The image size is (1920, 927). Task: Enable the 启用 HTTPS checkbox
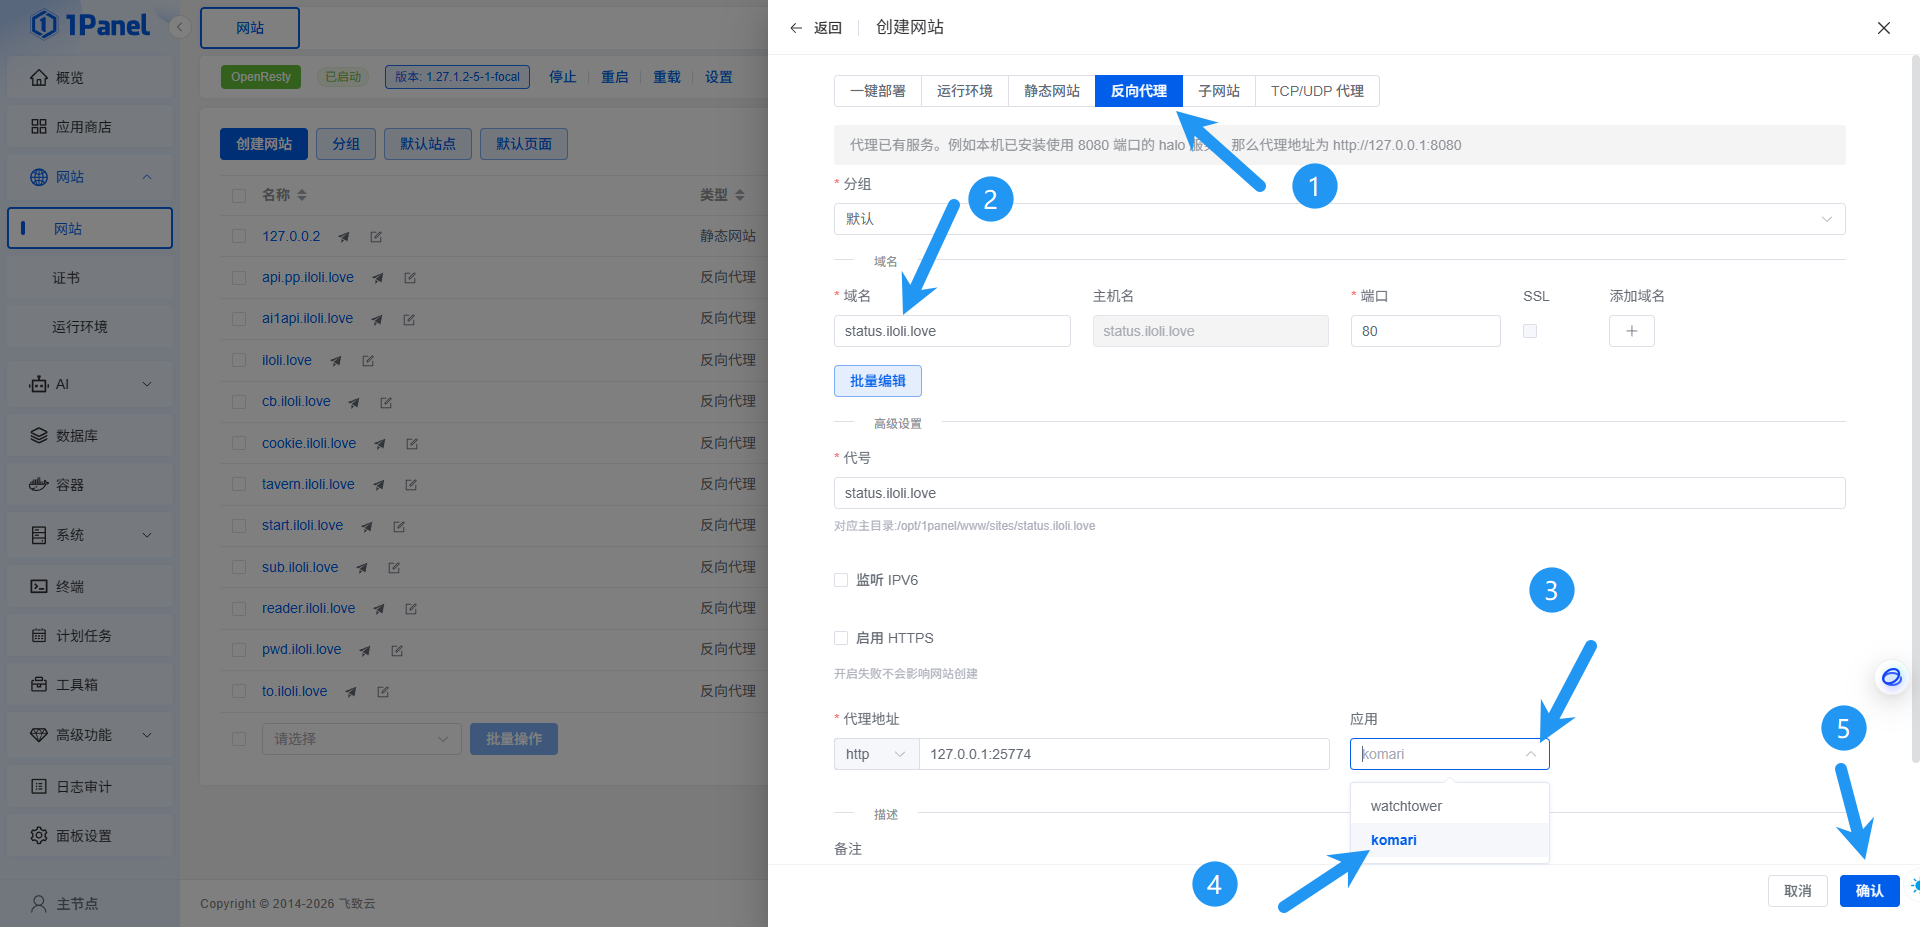click(841, 638)
